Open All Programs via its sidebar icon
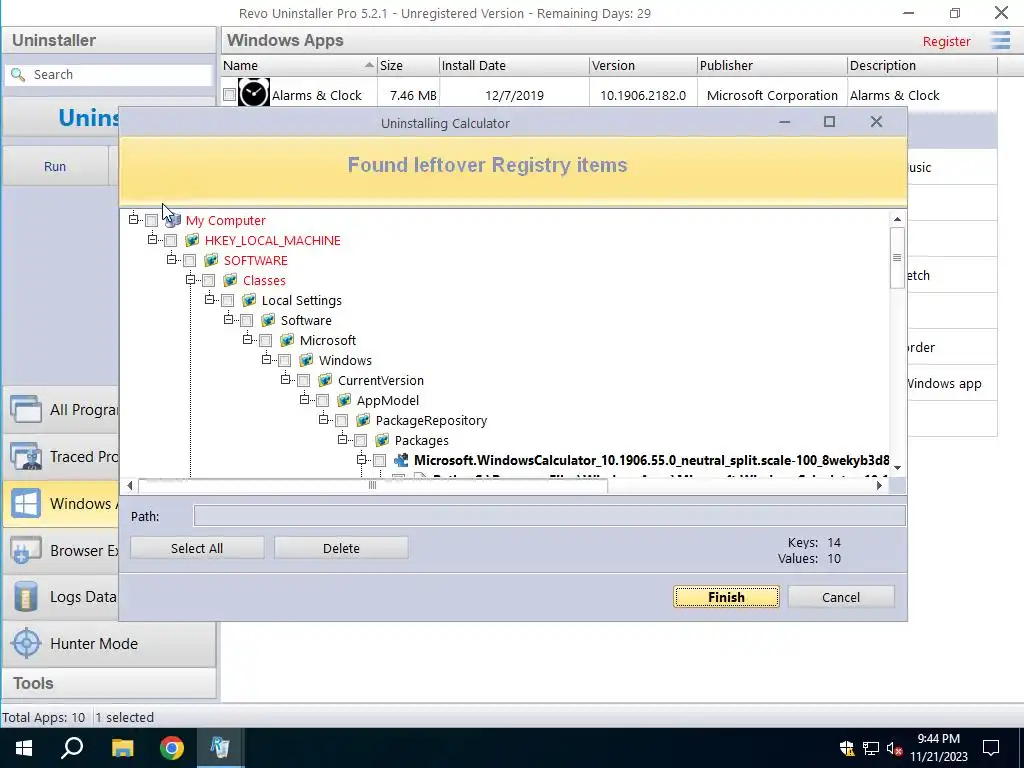The image size is (1024, 768). (25, 409)
